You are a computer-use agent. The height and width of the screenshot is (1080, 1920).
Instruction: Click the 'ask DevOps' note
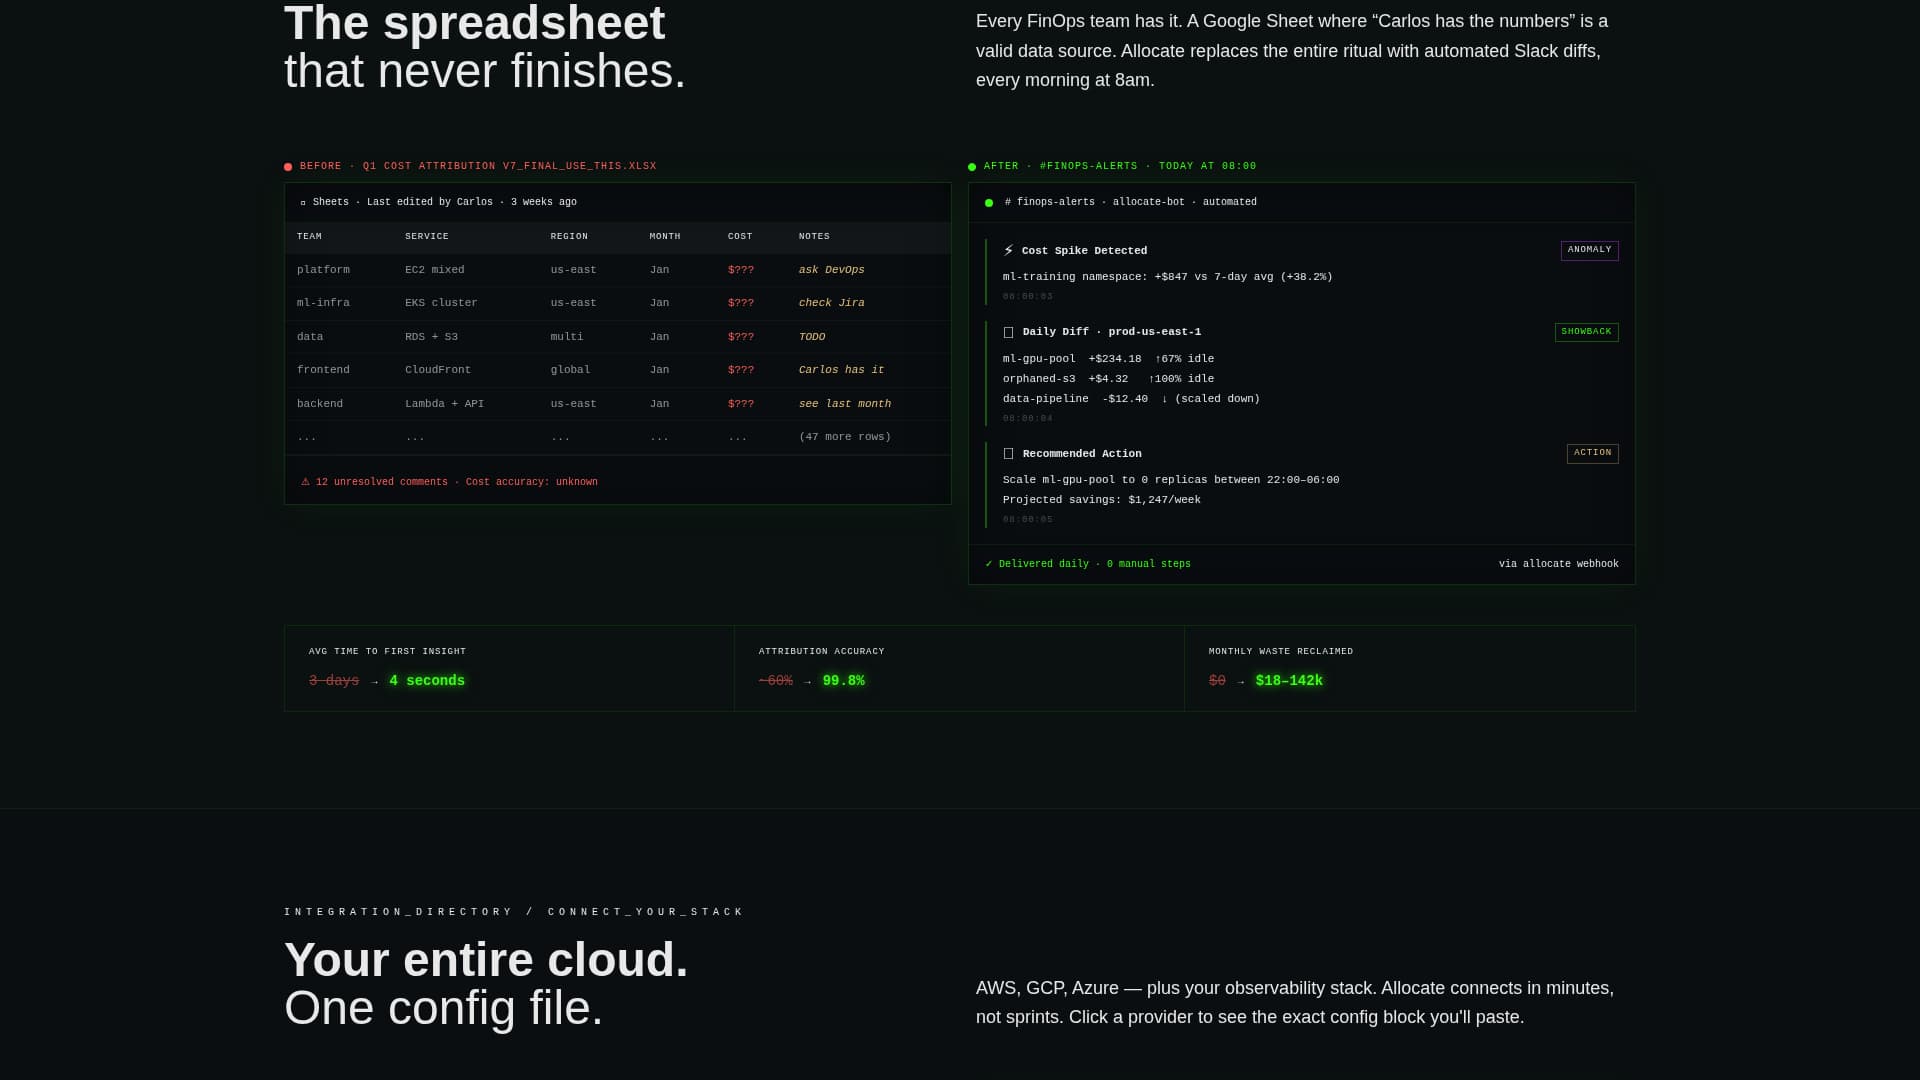pos(832,270)
